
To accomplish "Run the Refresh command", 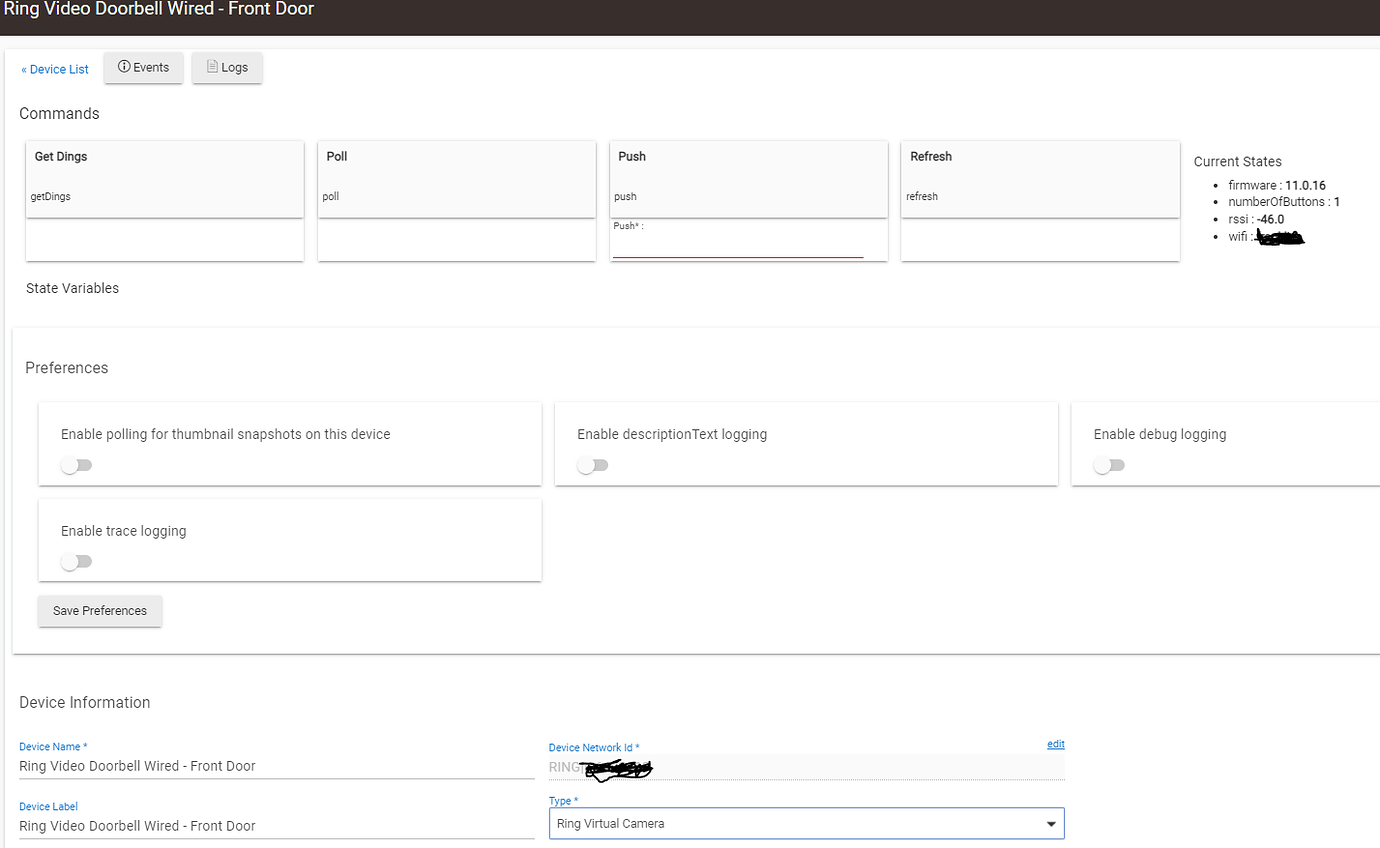I will coord(1040,179).
